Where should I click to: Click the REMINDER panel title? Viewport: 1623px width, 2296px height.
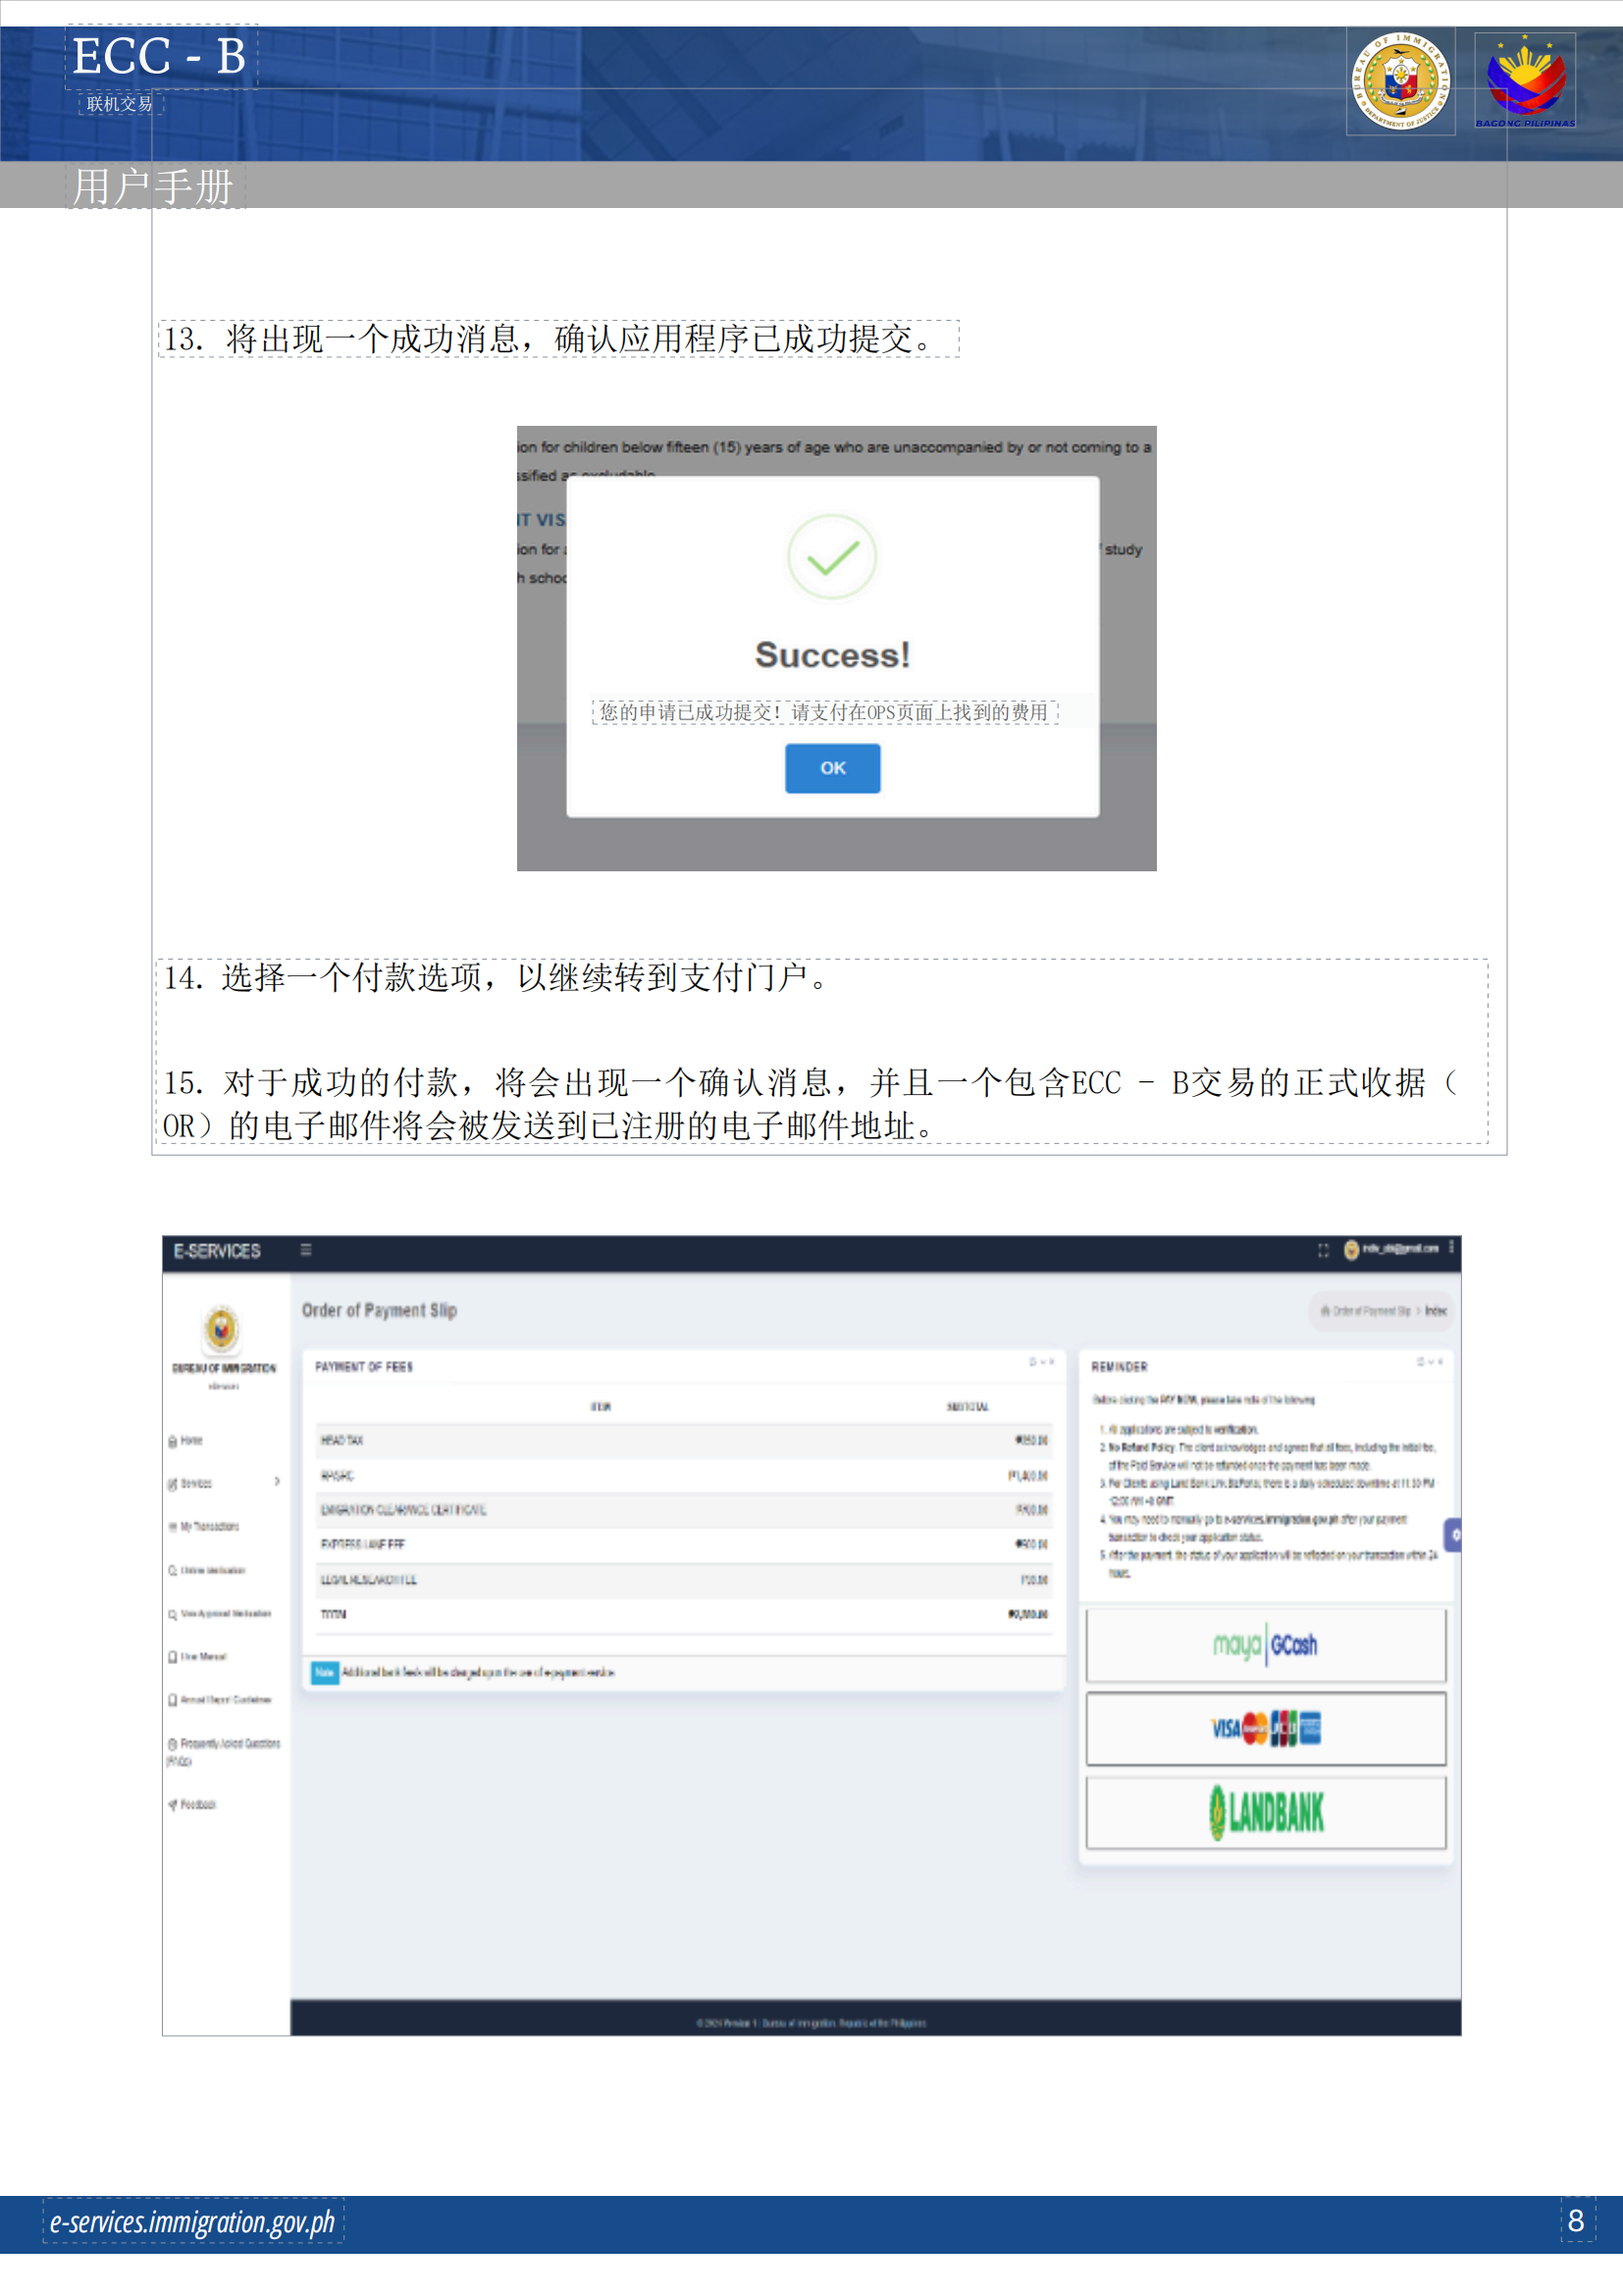pyautogui.click(x=1120, y=1367)
